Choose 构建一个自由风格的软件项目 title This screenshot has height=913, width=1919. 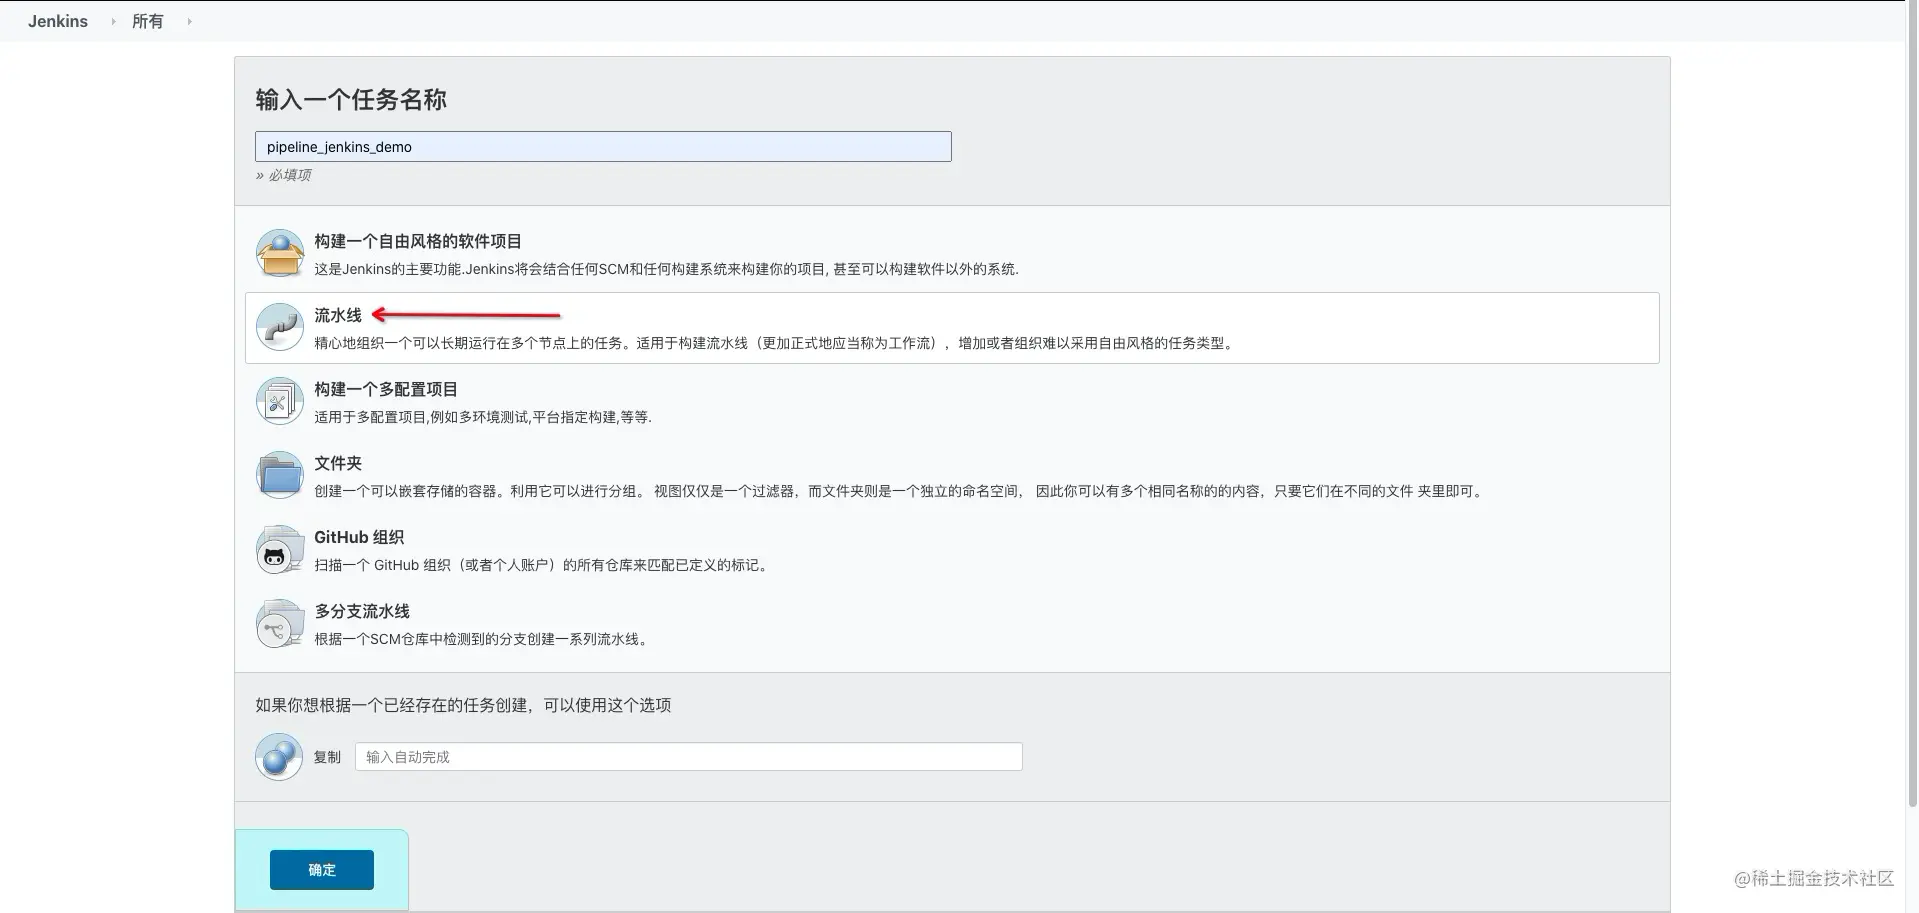pos(418,241)
